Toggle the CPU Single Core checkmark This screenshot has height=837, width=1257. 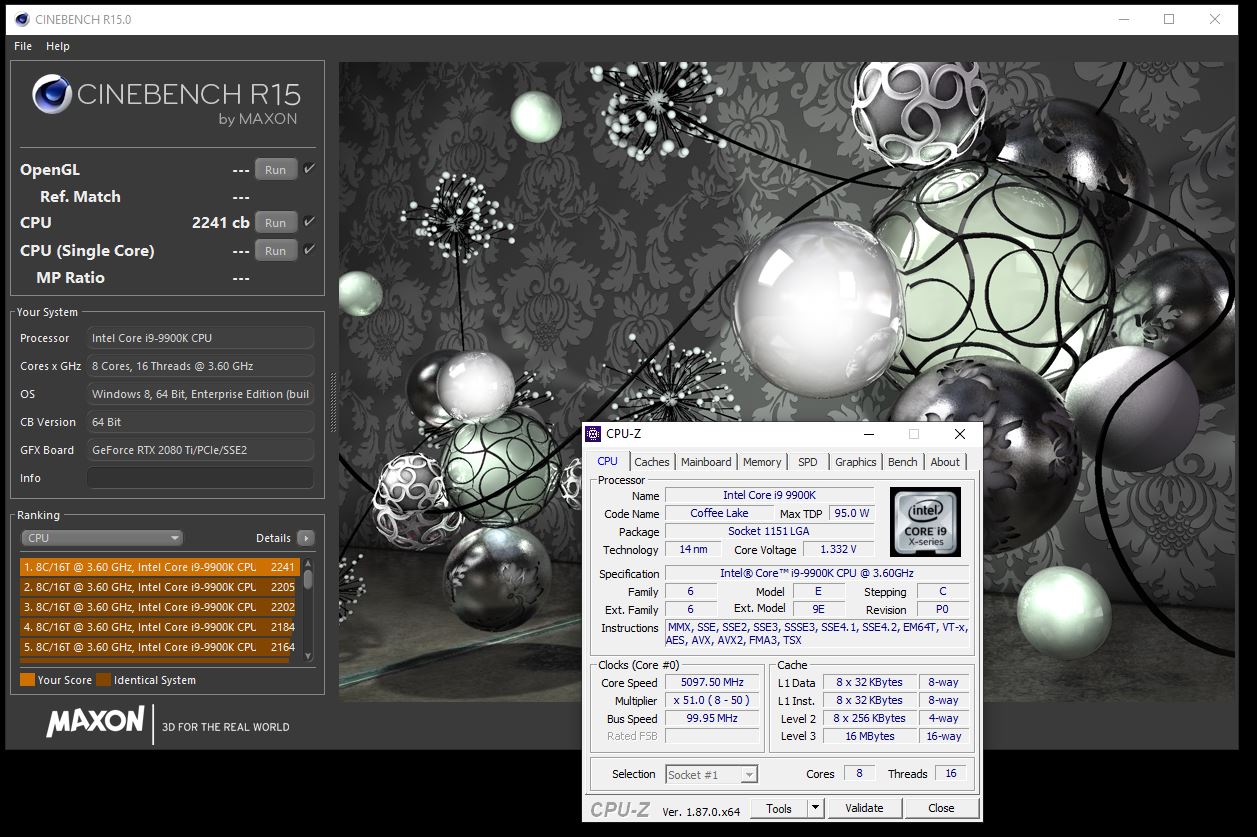[309, 250]
